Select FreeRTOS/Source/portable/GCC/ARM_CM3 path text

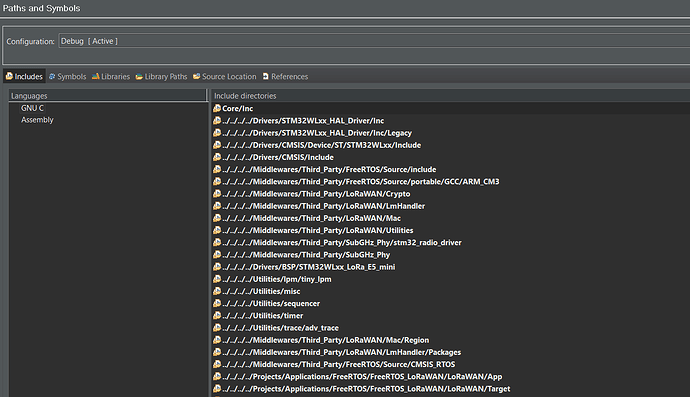point(361,182)
